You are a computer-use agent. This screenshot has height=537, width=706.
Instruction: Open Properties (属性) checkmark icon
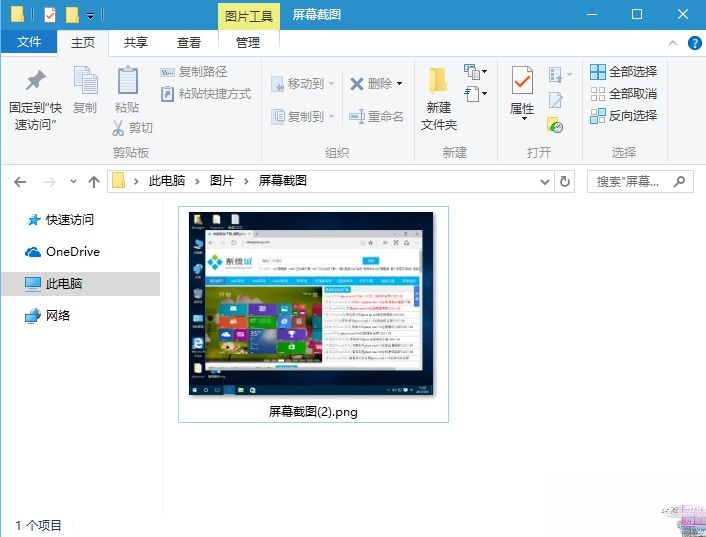pos(522,81)
